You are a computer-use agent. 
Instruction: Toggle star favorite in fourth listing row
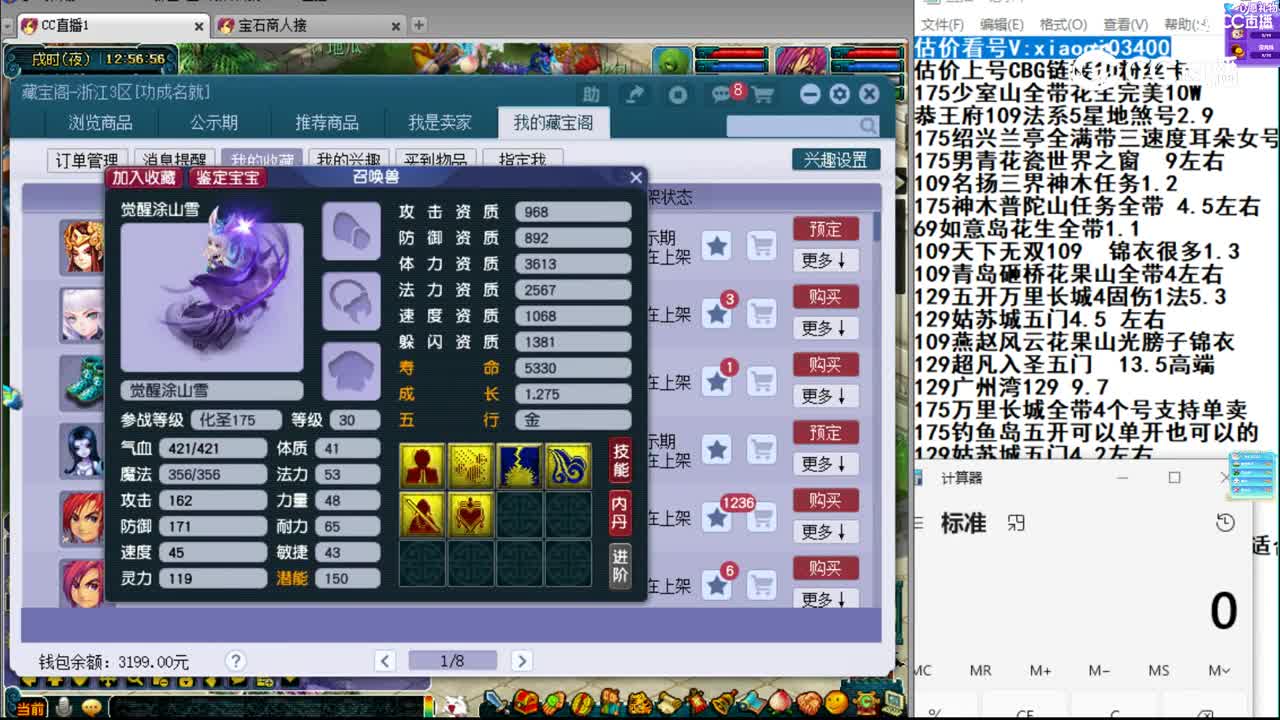(x=717, y=449)
